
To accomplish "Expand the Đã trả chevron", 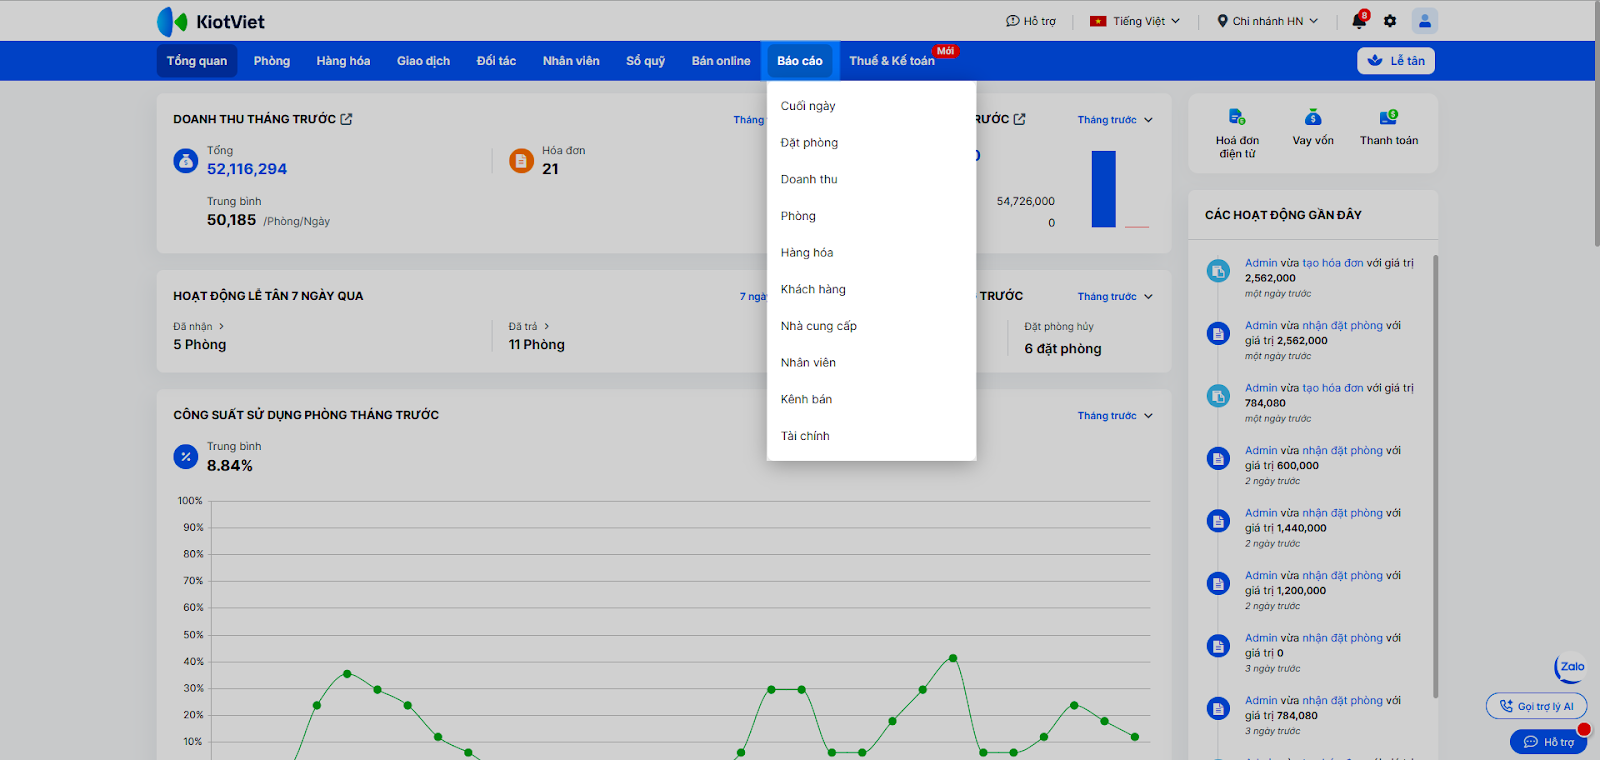I will coord(547,327).
